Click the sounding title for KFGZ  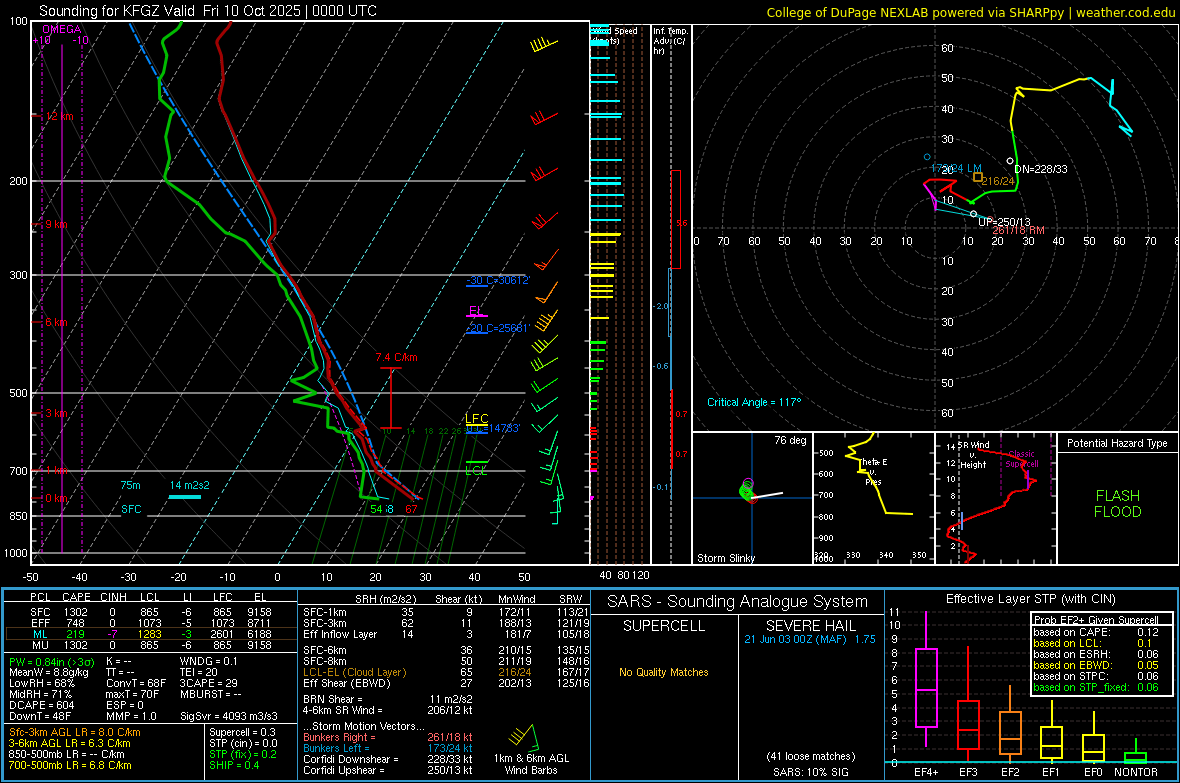pyautogui.click(x=208, y=11)
